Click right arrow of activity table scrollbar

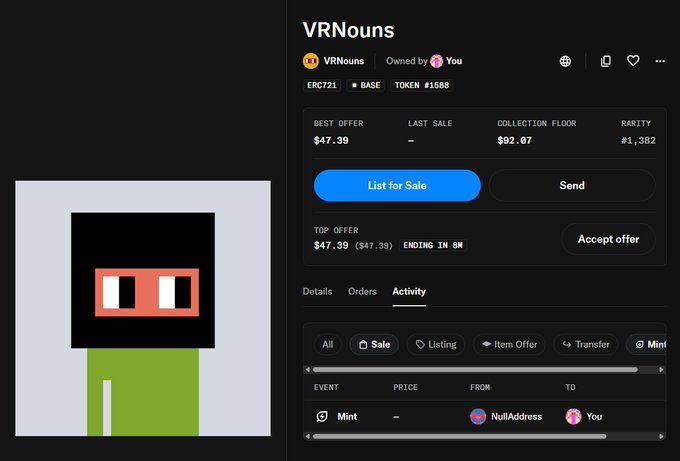tap(661, 436)
